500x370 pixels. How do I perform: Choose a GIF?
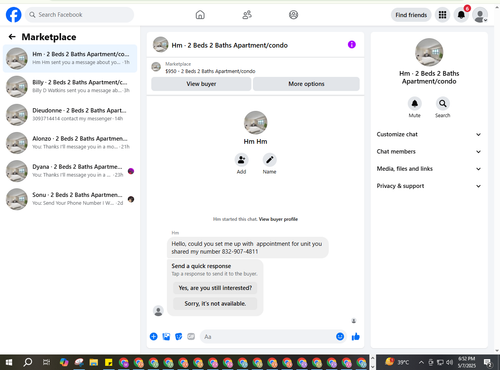coord(191,337)
